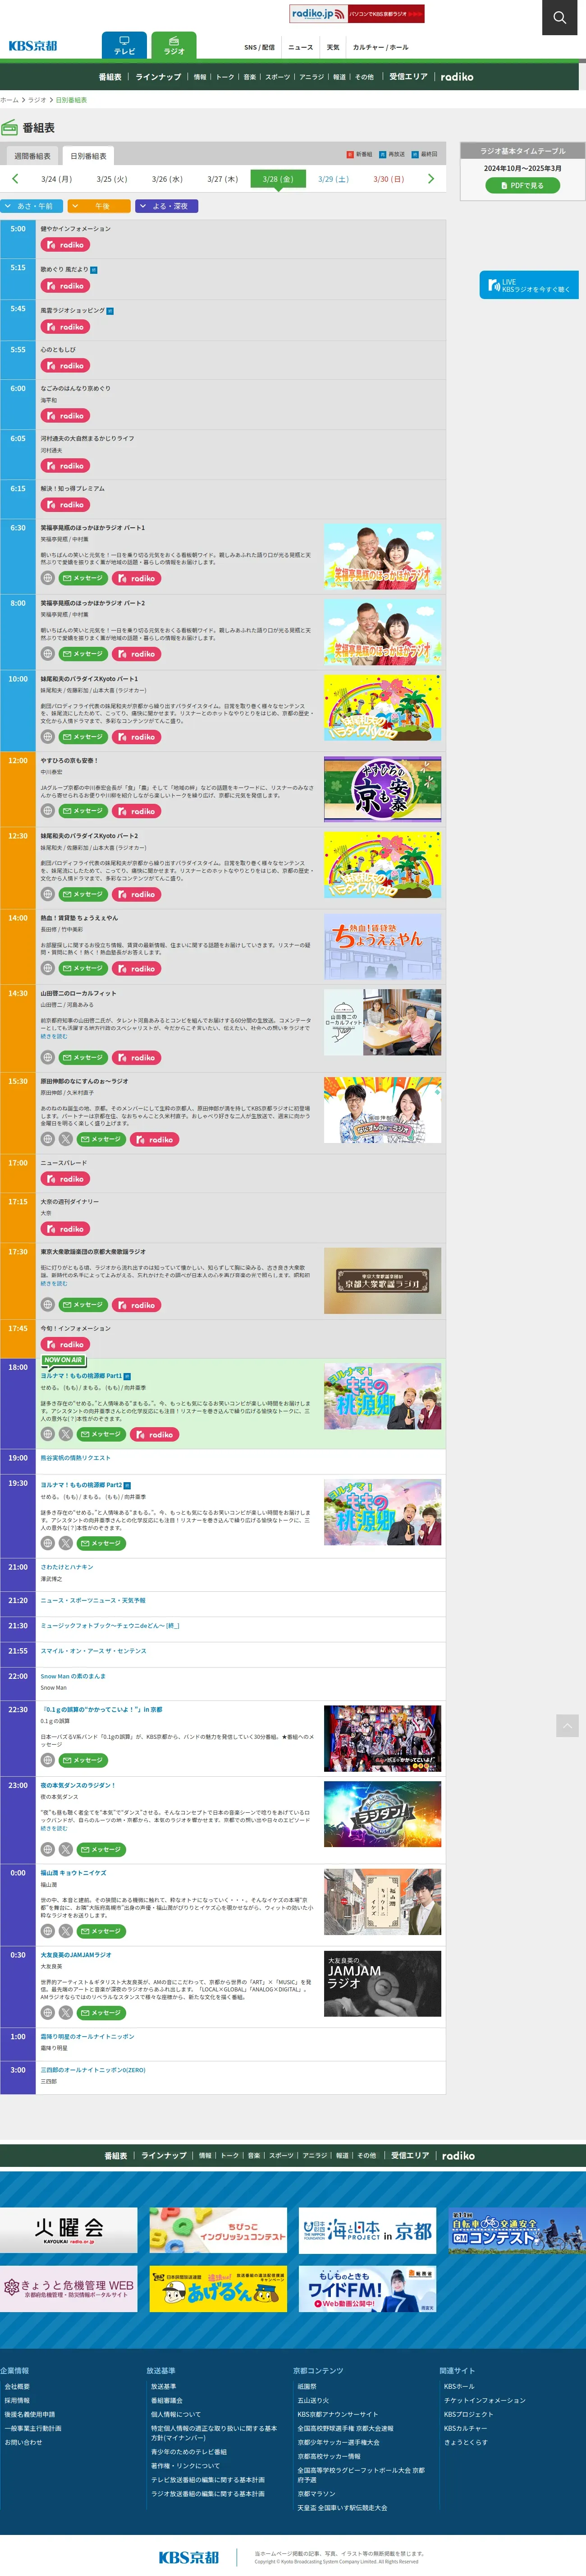Screen dimensions: 586x2576
Task: Open X icon for ももの桃源郷 Part2
Action: click(x=65, y=1543)
